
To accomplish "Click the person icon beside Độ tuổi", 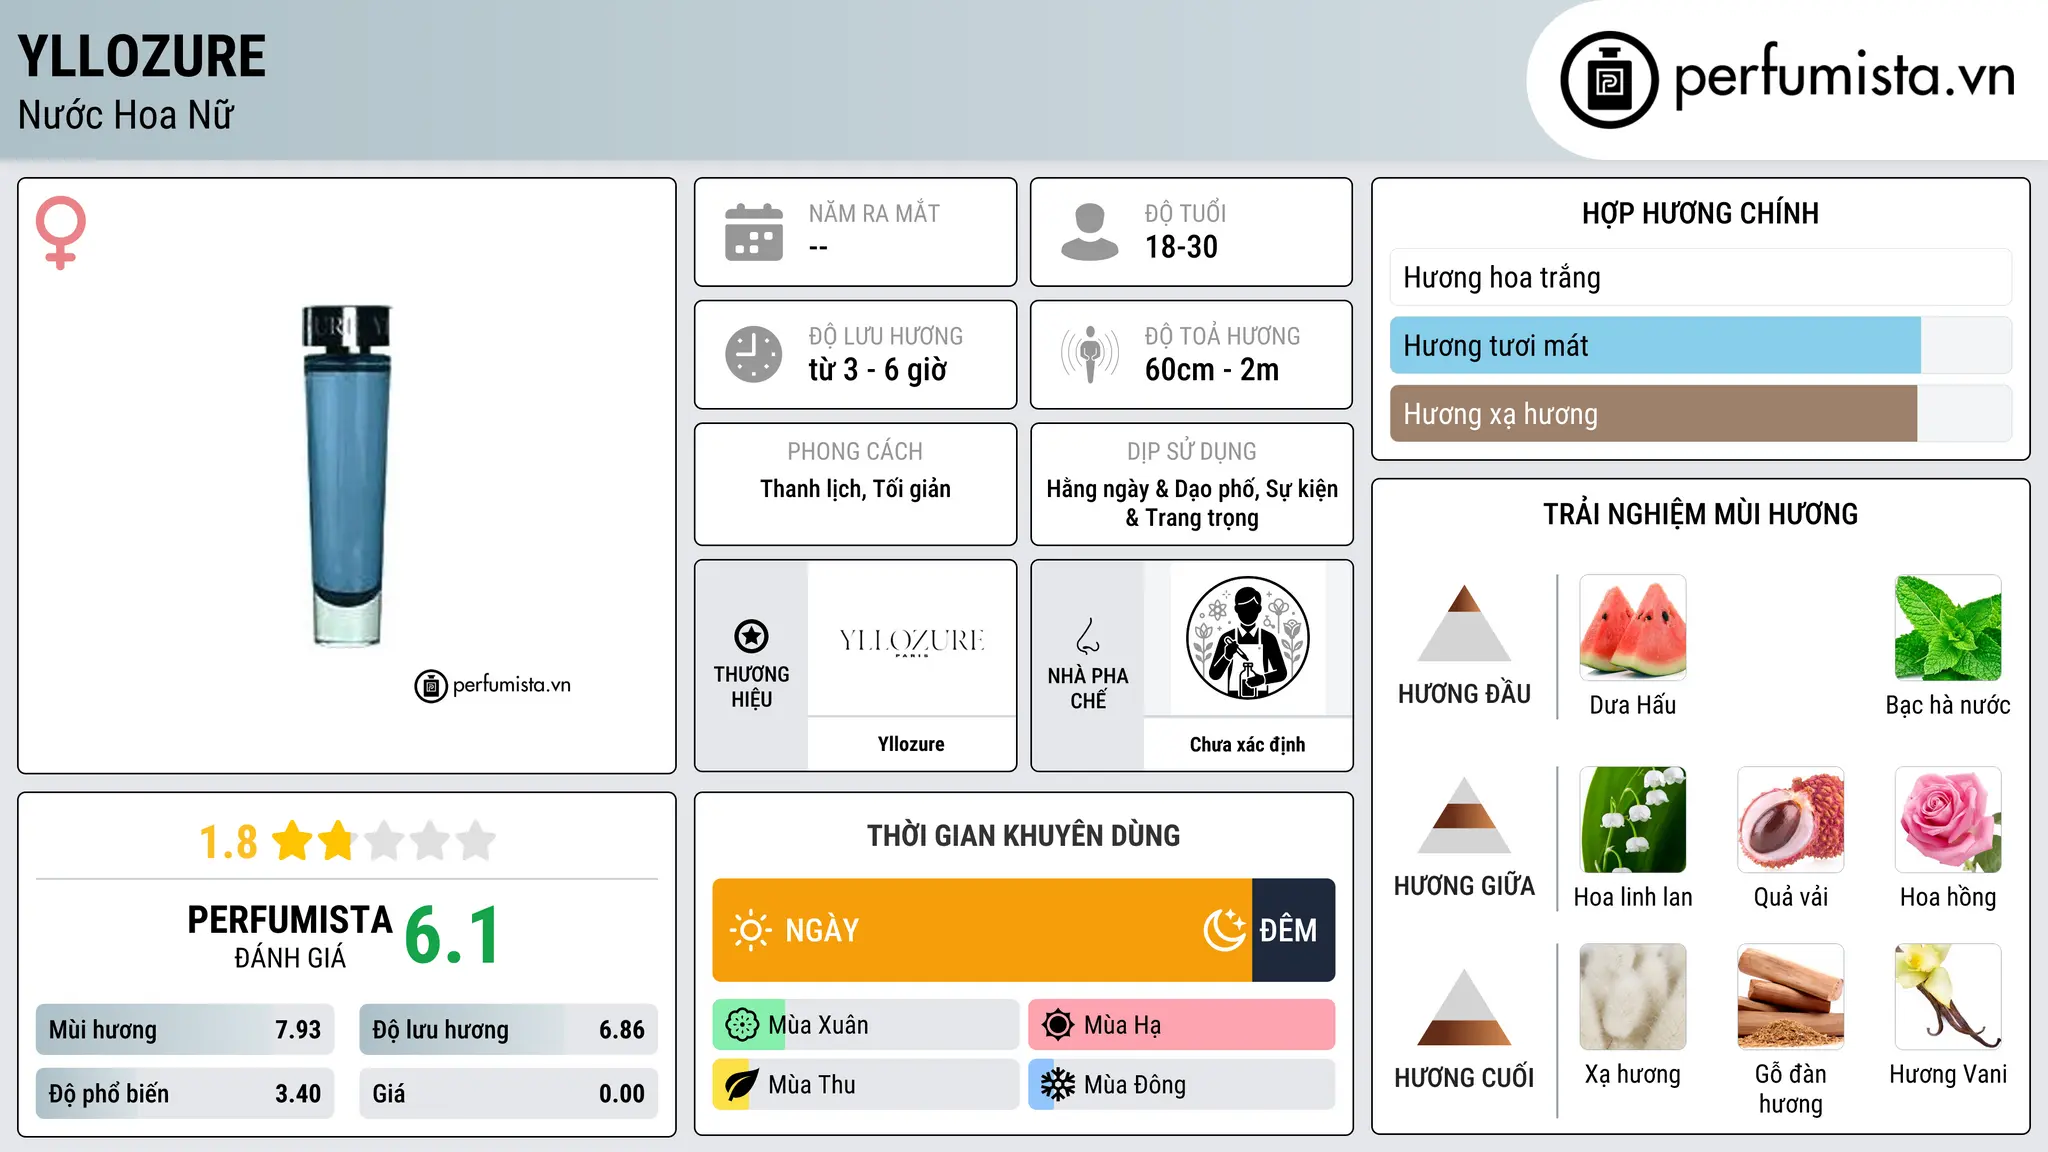I will tap(1090, 232).
